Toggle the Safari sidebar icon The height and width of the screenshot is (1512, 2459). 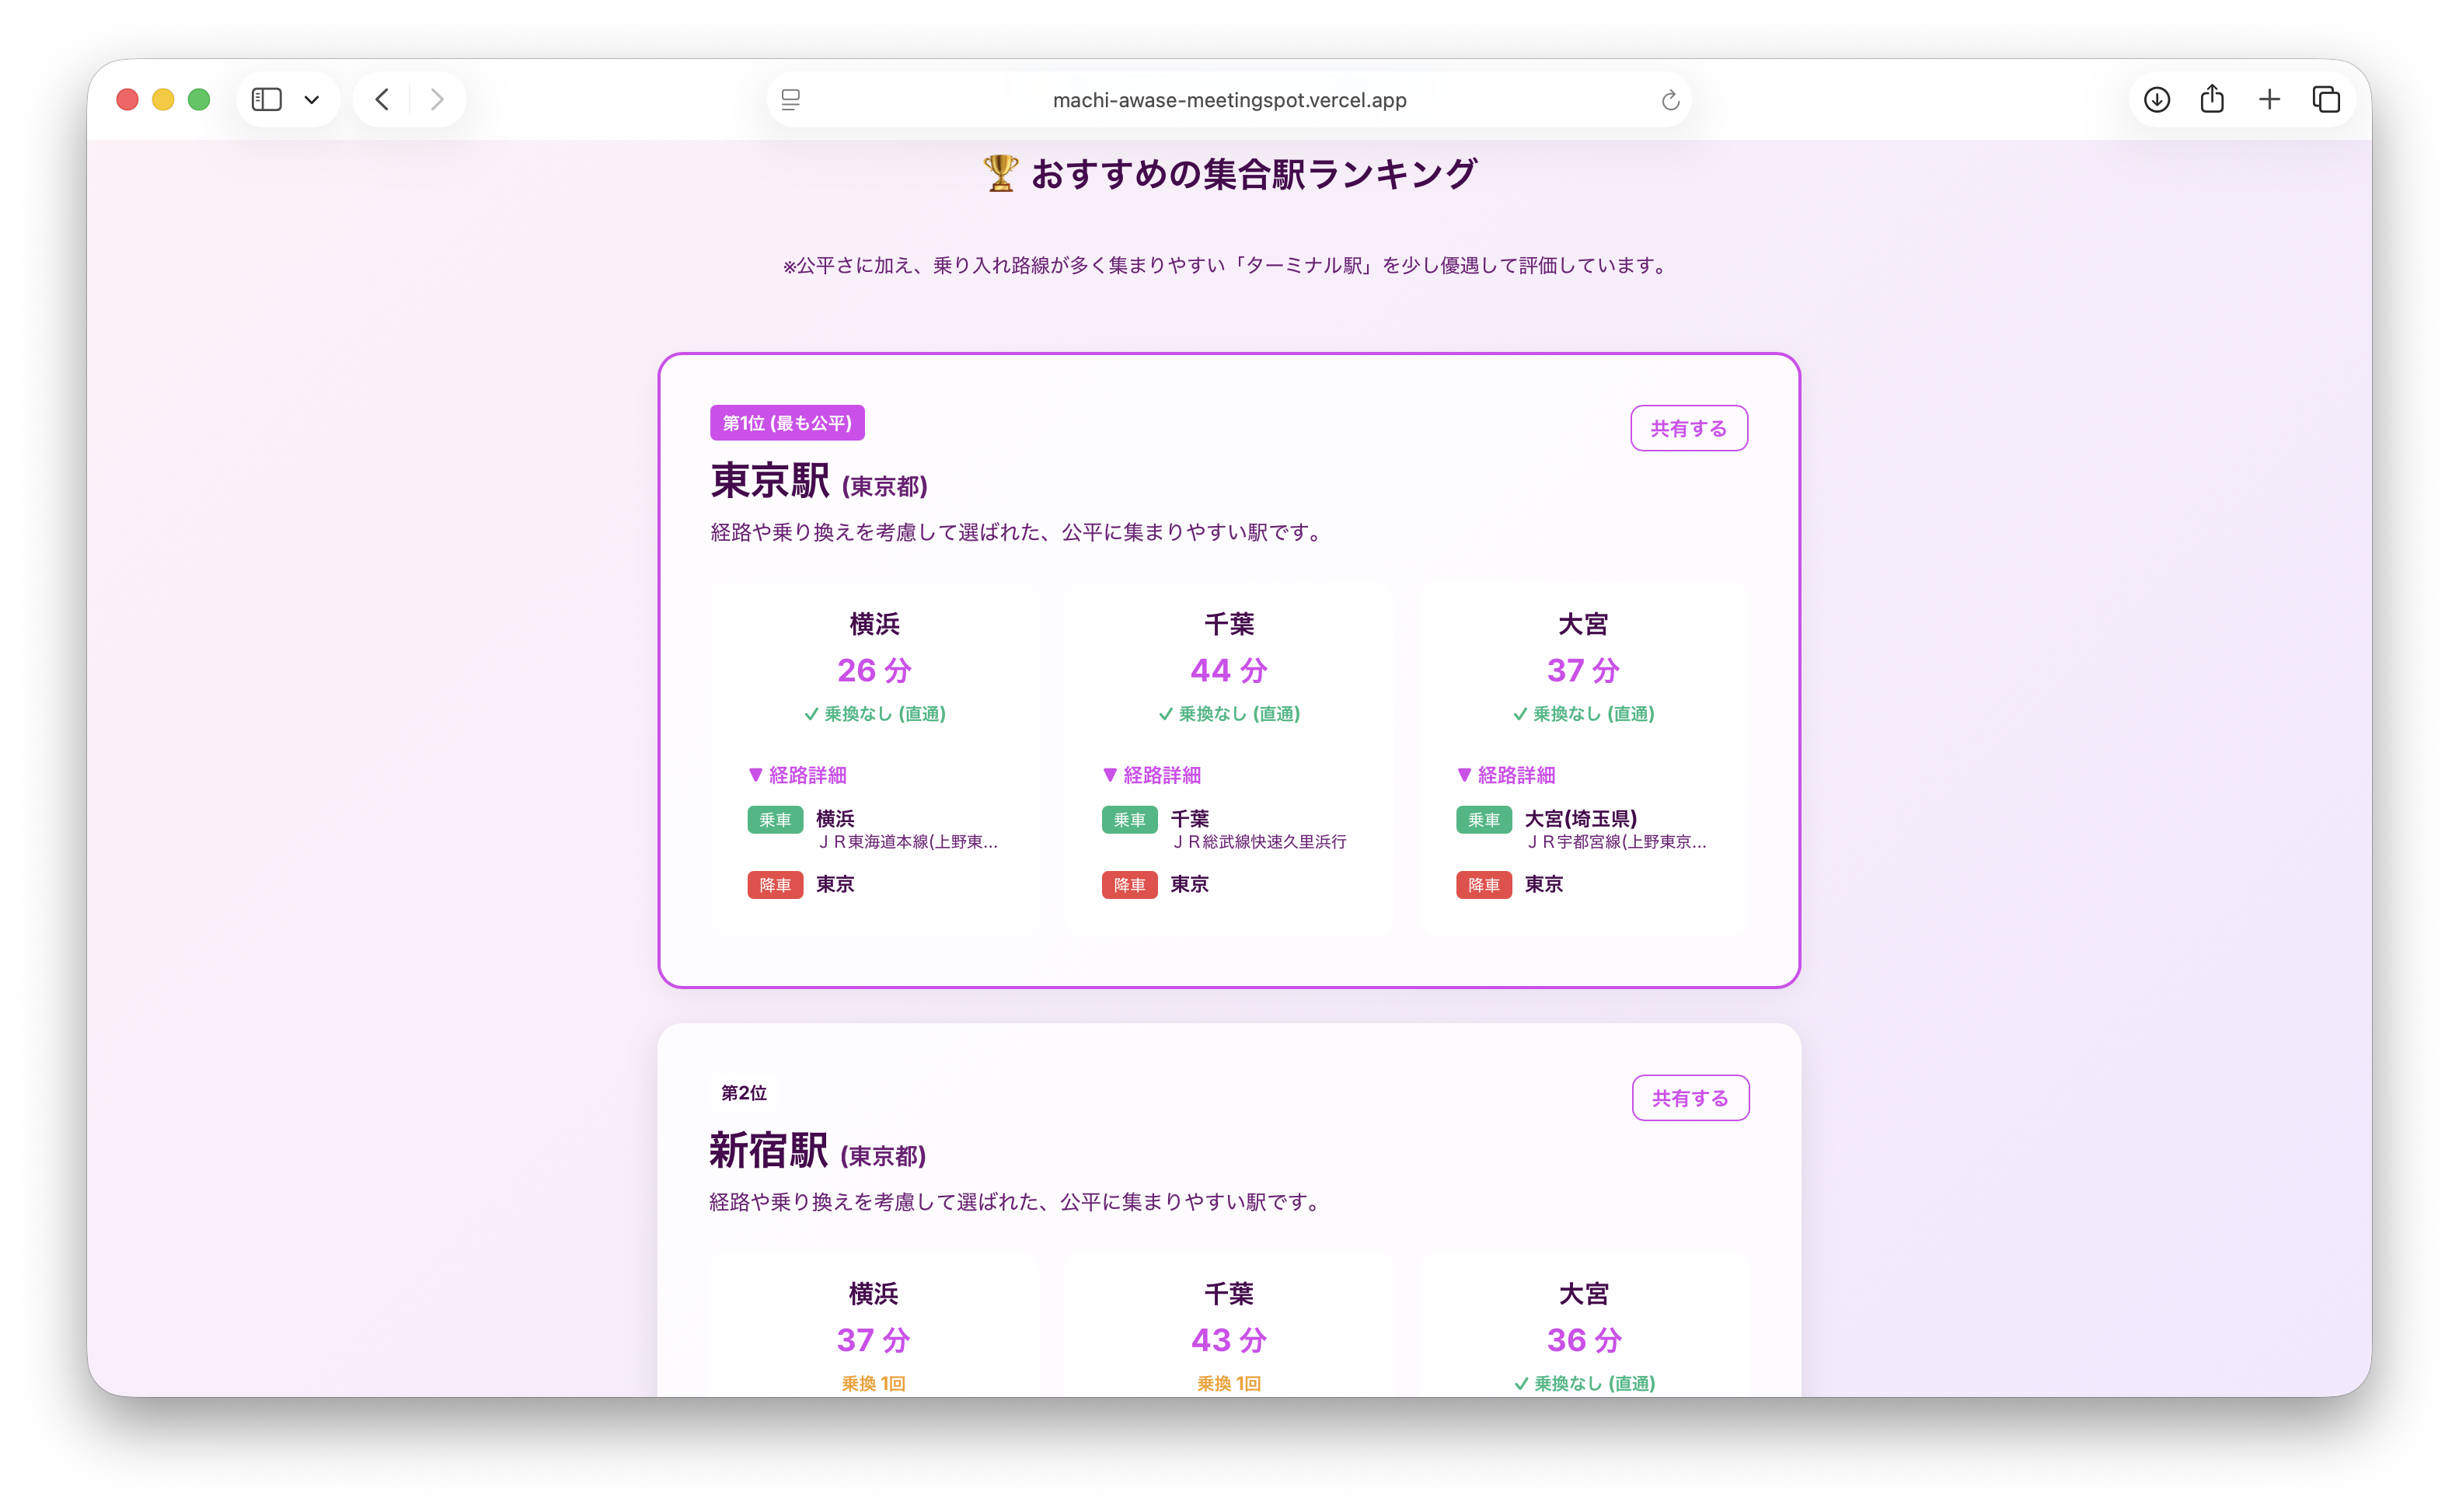coord(266,99)
